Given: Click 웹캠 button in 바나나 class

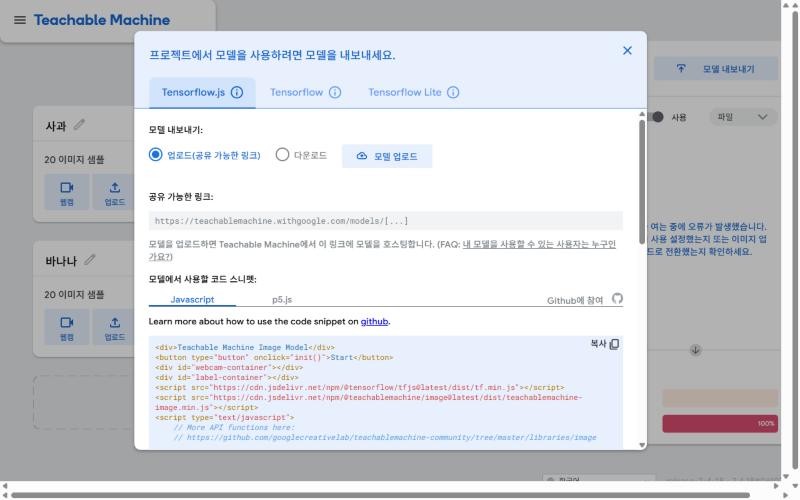Looking at the screenshot, I should click(67, 327).
